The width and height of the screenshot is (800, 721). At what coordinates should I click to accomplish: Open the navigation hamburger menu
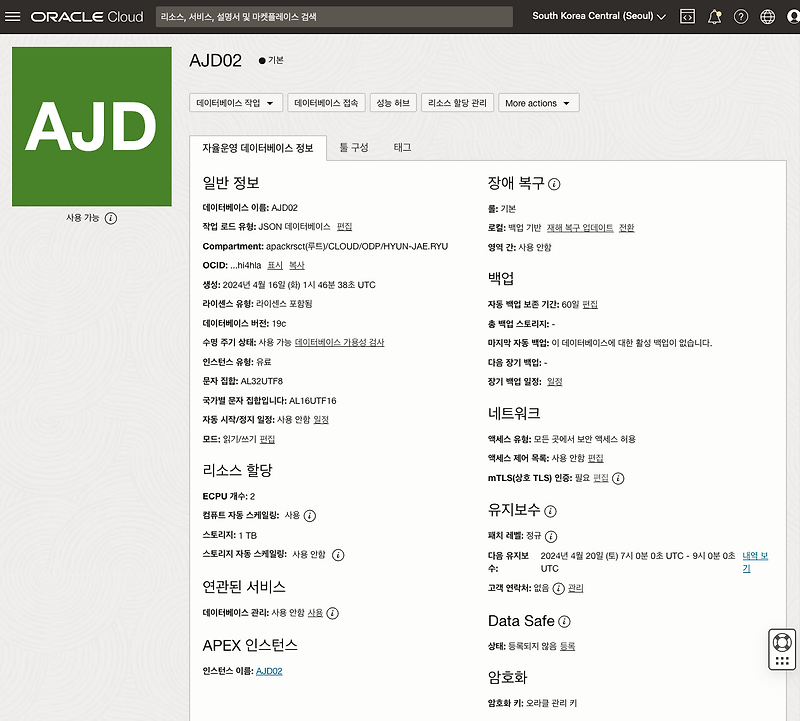pos(13,15)
